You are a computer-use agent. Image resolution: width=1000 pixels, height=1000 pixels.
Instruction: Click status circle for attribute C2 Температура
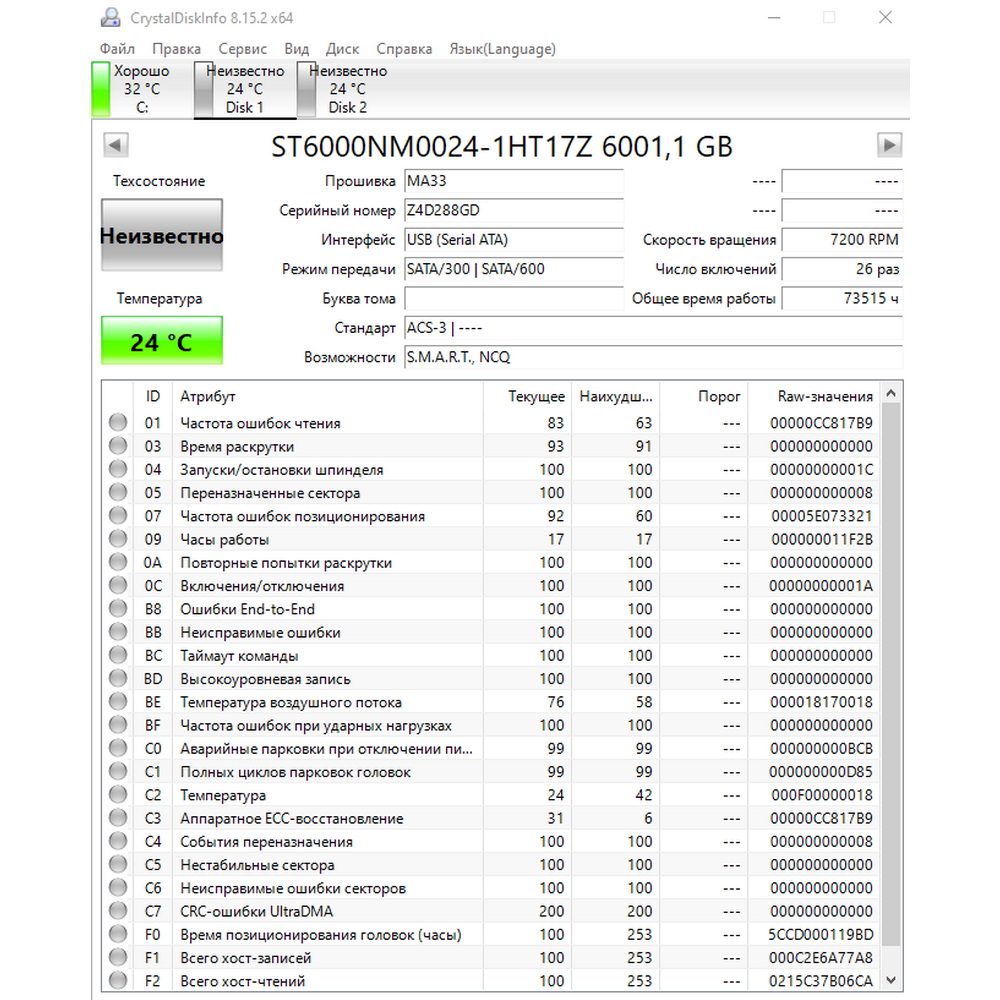118,794
